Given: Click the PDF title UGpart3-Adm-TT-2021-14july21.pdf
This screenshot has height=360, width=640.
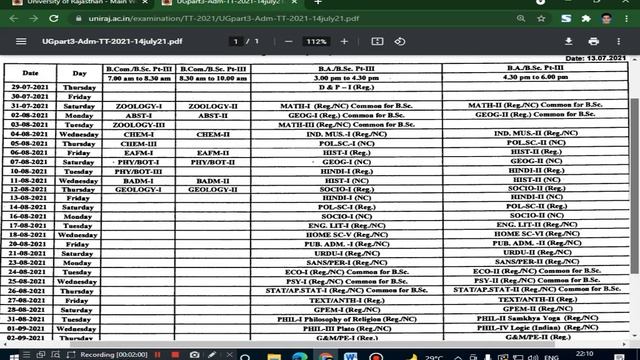Looking at the screenshot, I should (x=112, y=42).
